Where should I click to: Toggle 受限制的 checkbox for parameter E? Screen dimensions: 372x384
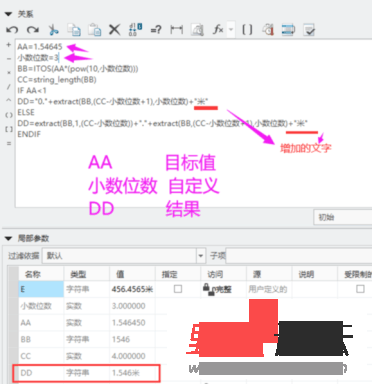point(360,289)
